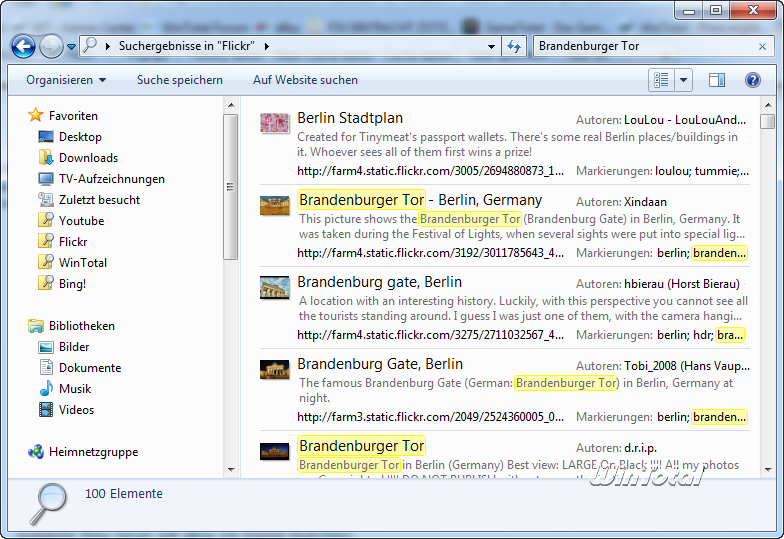Image resolution: width=784 pixels, height=539 pixels.
Task: Select the Heimnetzgruppe icon in sidebar
Action: [37, 452]
